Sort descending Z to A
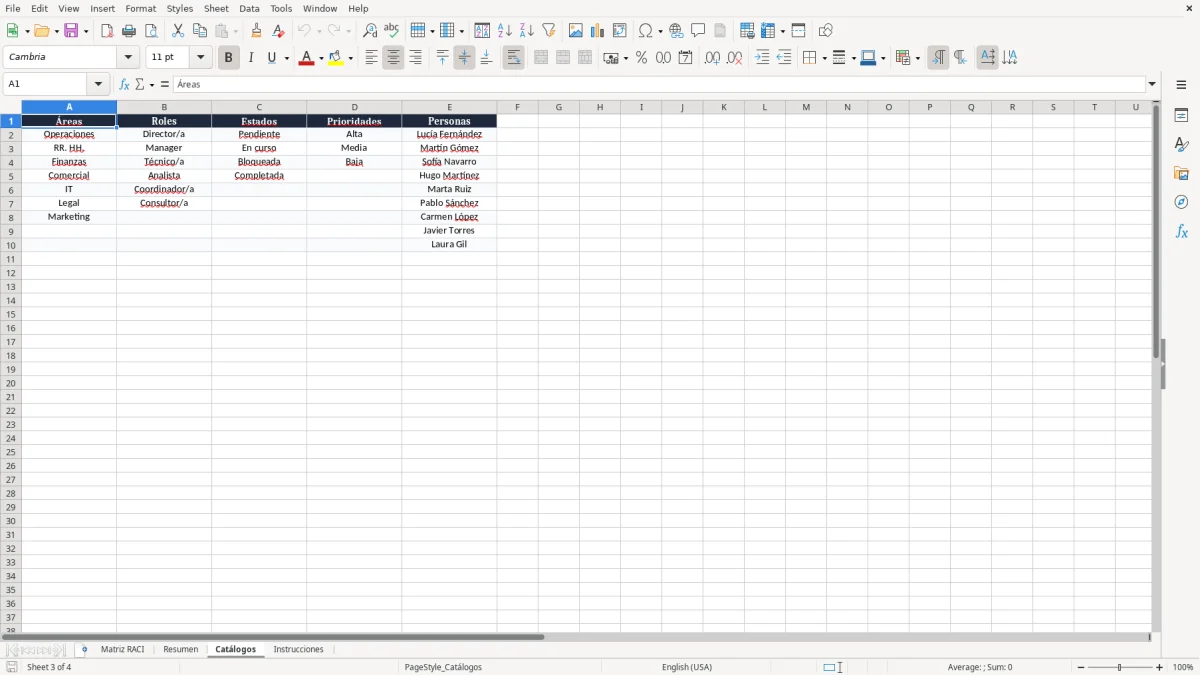The height and width of the screenshot is (675, 1200). coord(527,31)
